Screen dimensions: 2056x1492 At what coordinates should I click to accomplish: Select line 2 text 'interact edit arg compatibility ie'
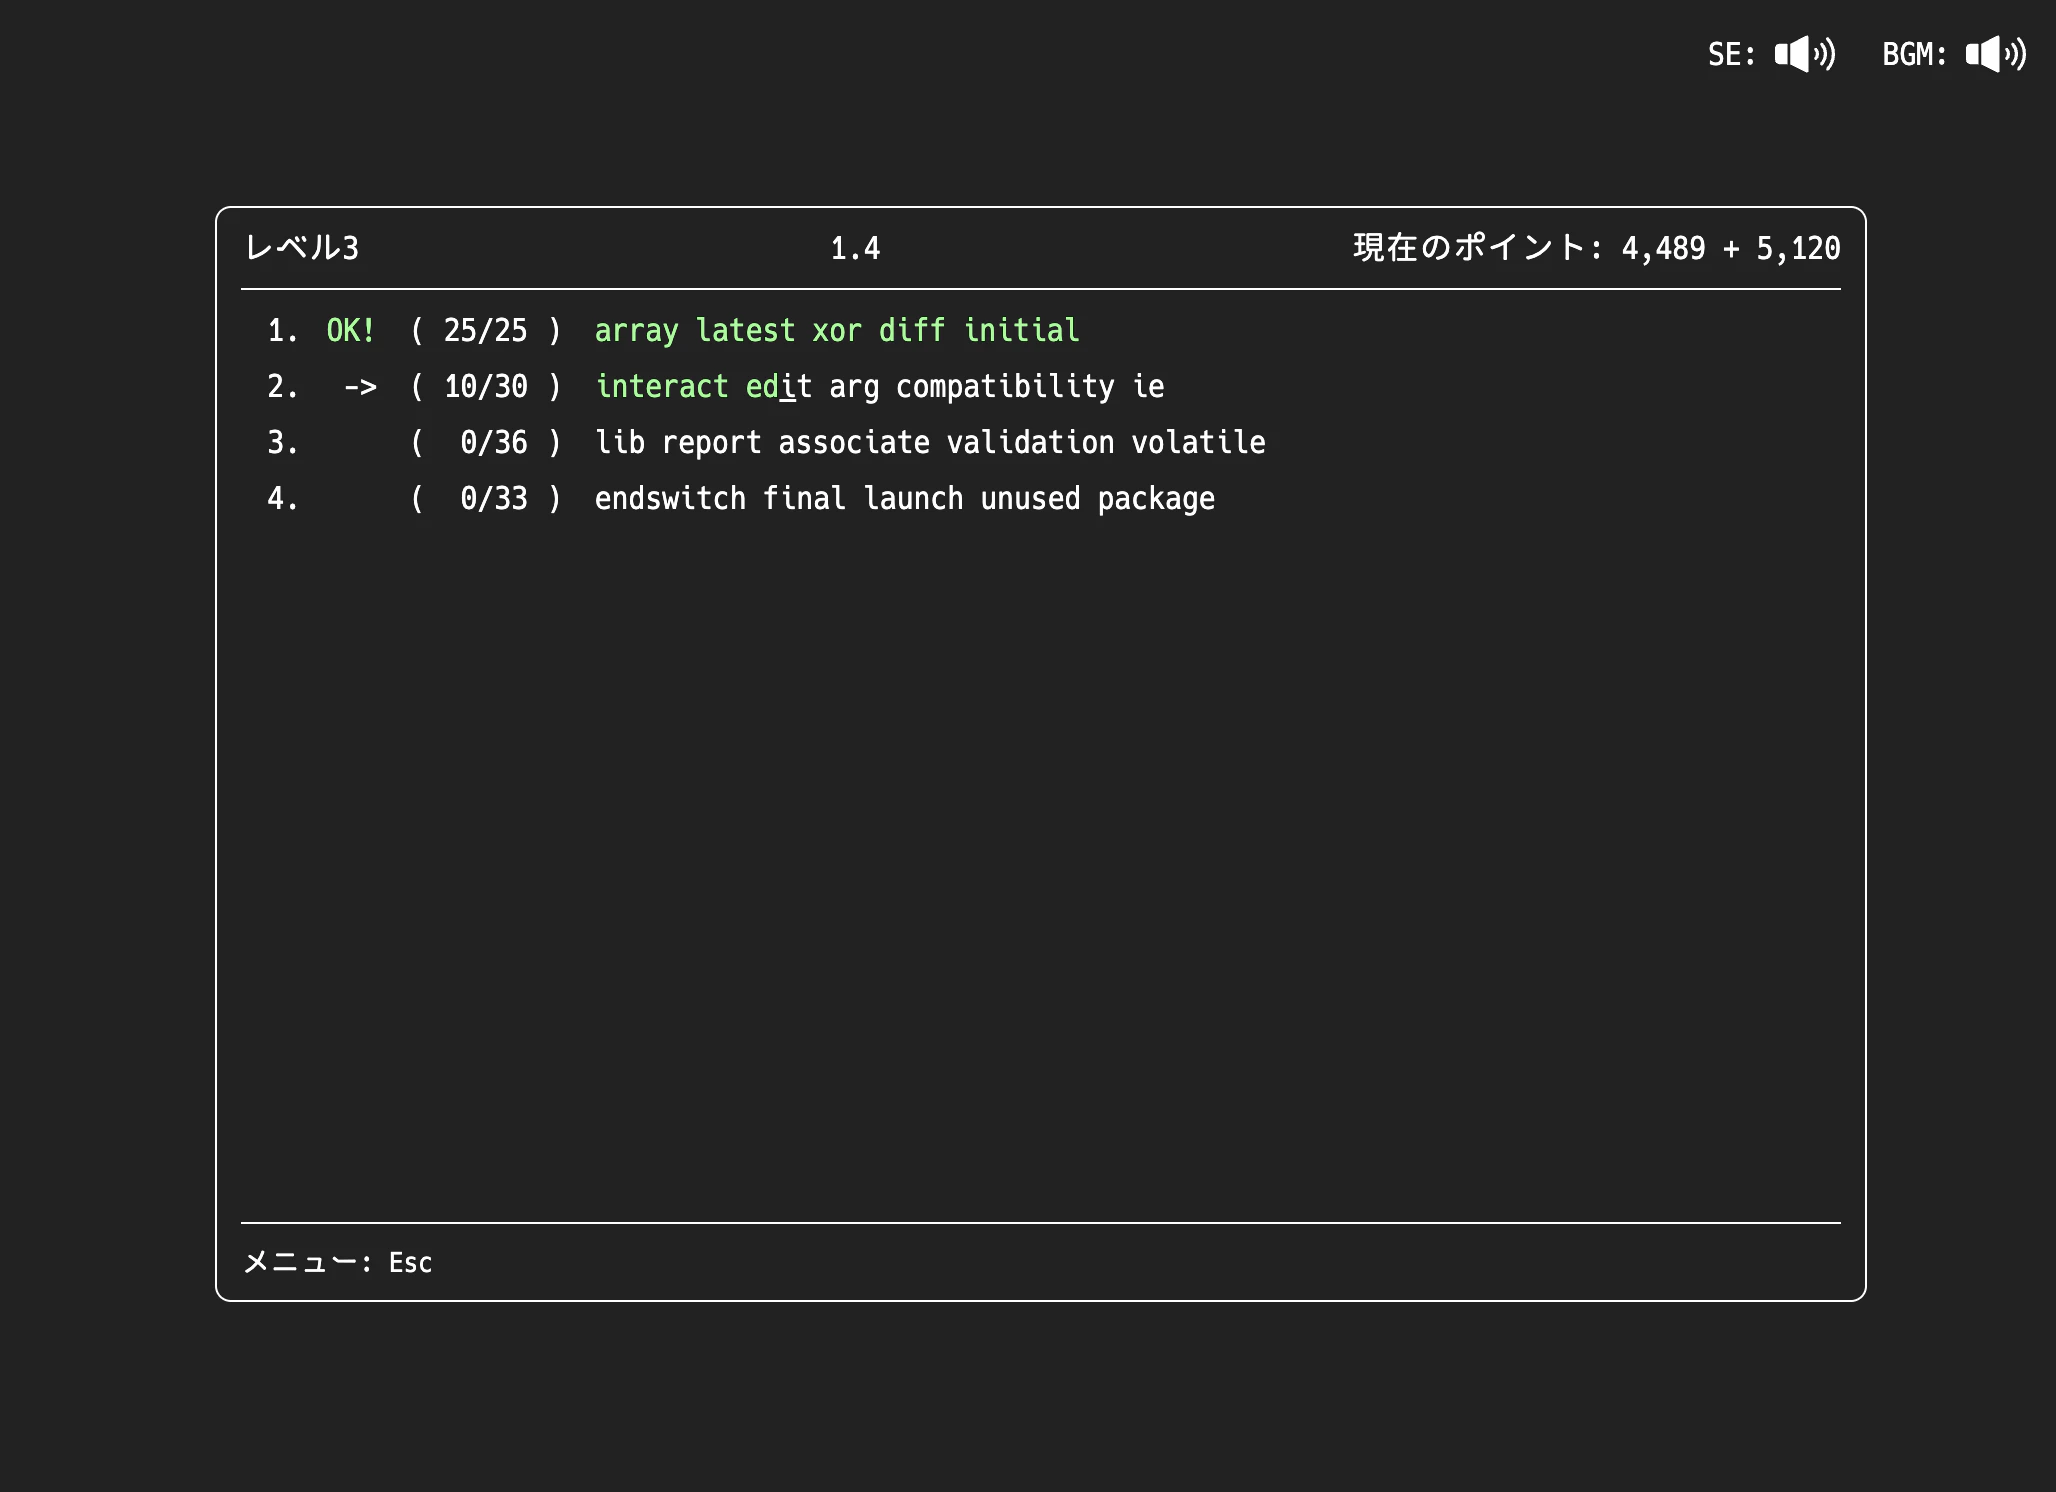(880, 387)
